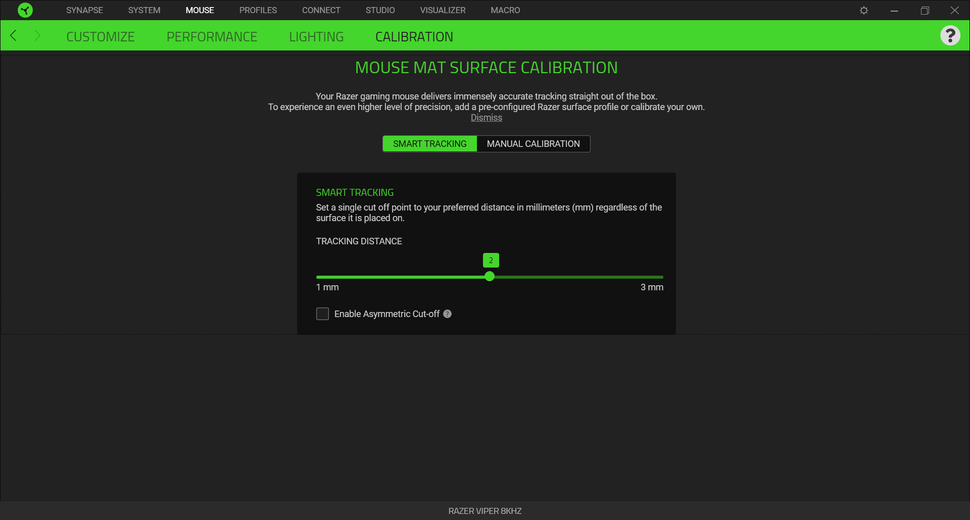Open the settings gear icon

pyautogui.click(x=864, y=11)
